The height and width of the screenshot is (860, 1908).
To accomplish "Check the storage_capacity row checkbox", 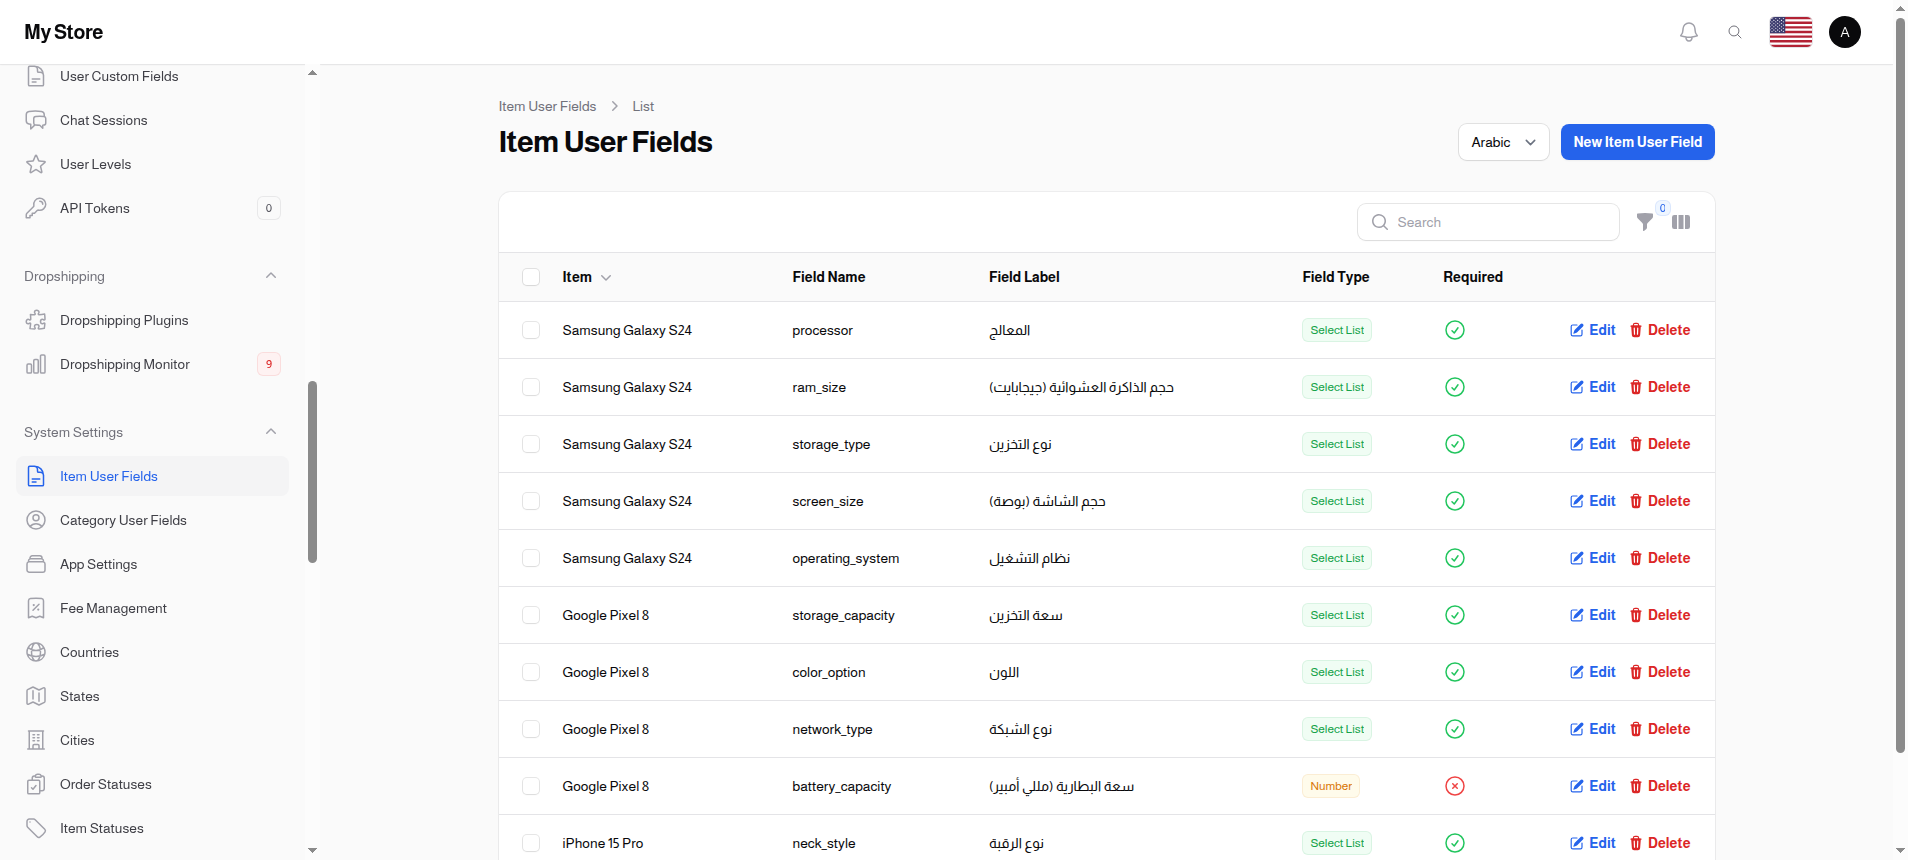I will 531,615.
